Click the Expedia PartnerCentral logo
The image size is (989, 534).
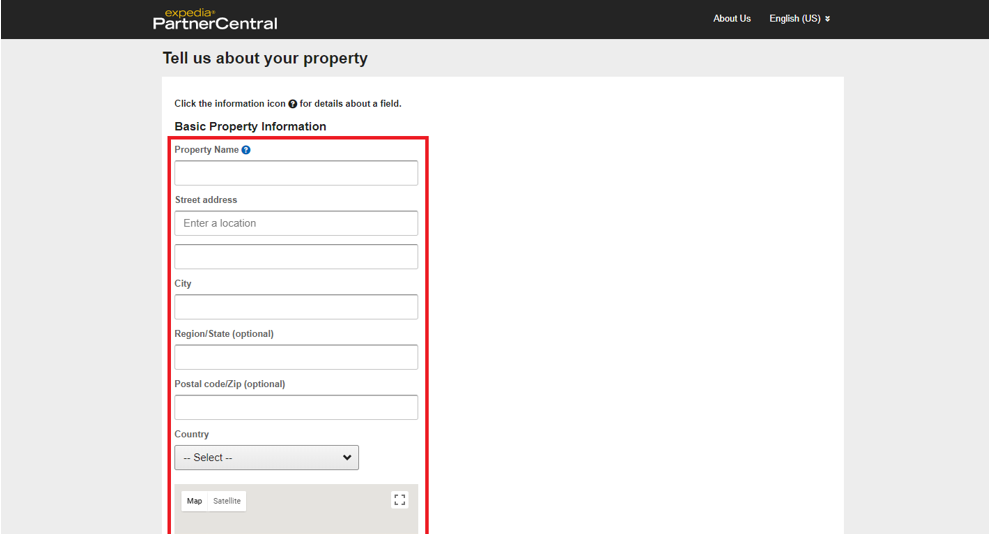(x=215, y=20)
